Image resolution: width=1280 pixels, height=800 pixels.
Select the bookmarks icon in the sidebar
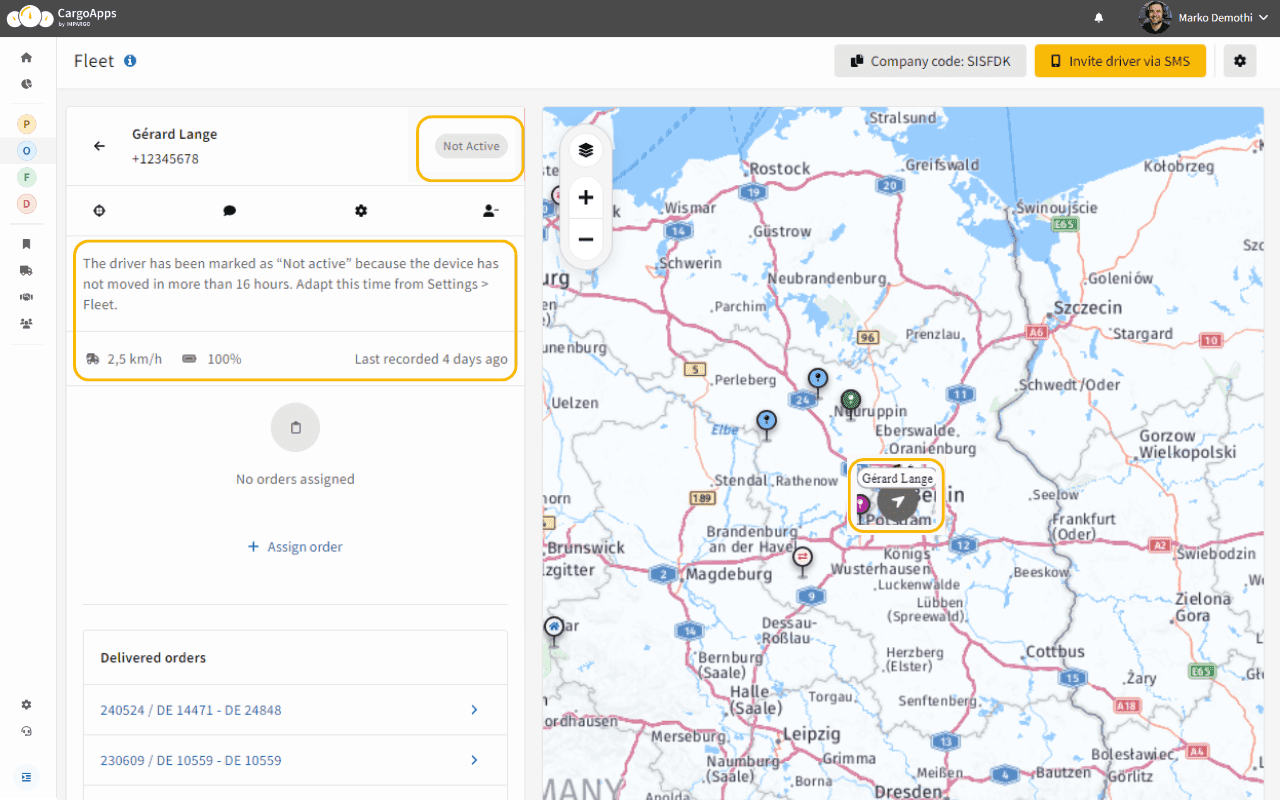pyautogui.click(x=26, y=243)
